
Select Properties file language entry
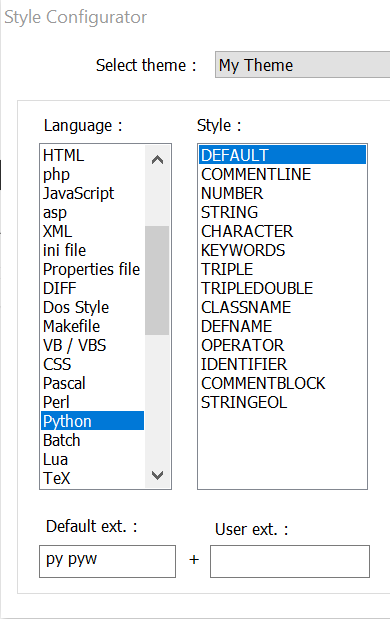[x=92, y=269]
